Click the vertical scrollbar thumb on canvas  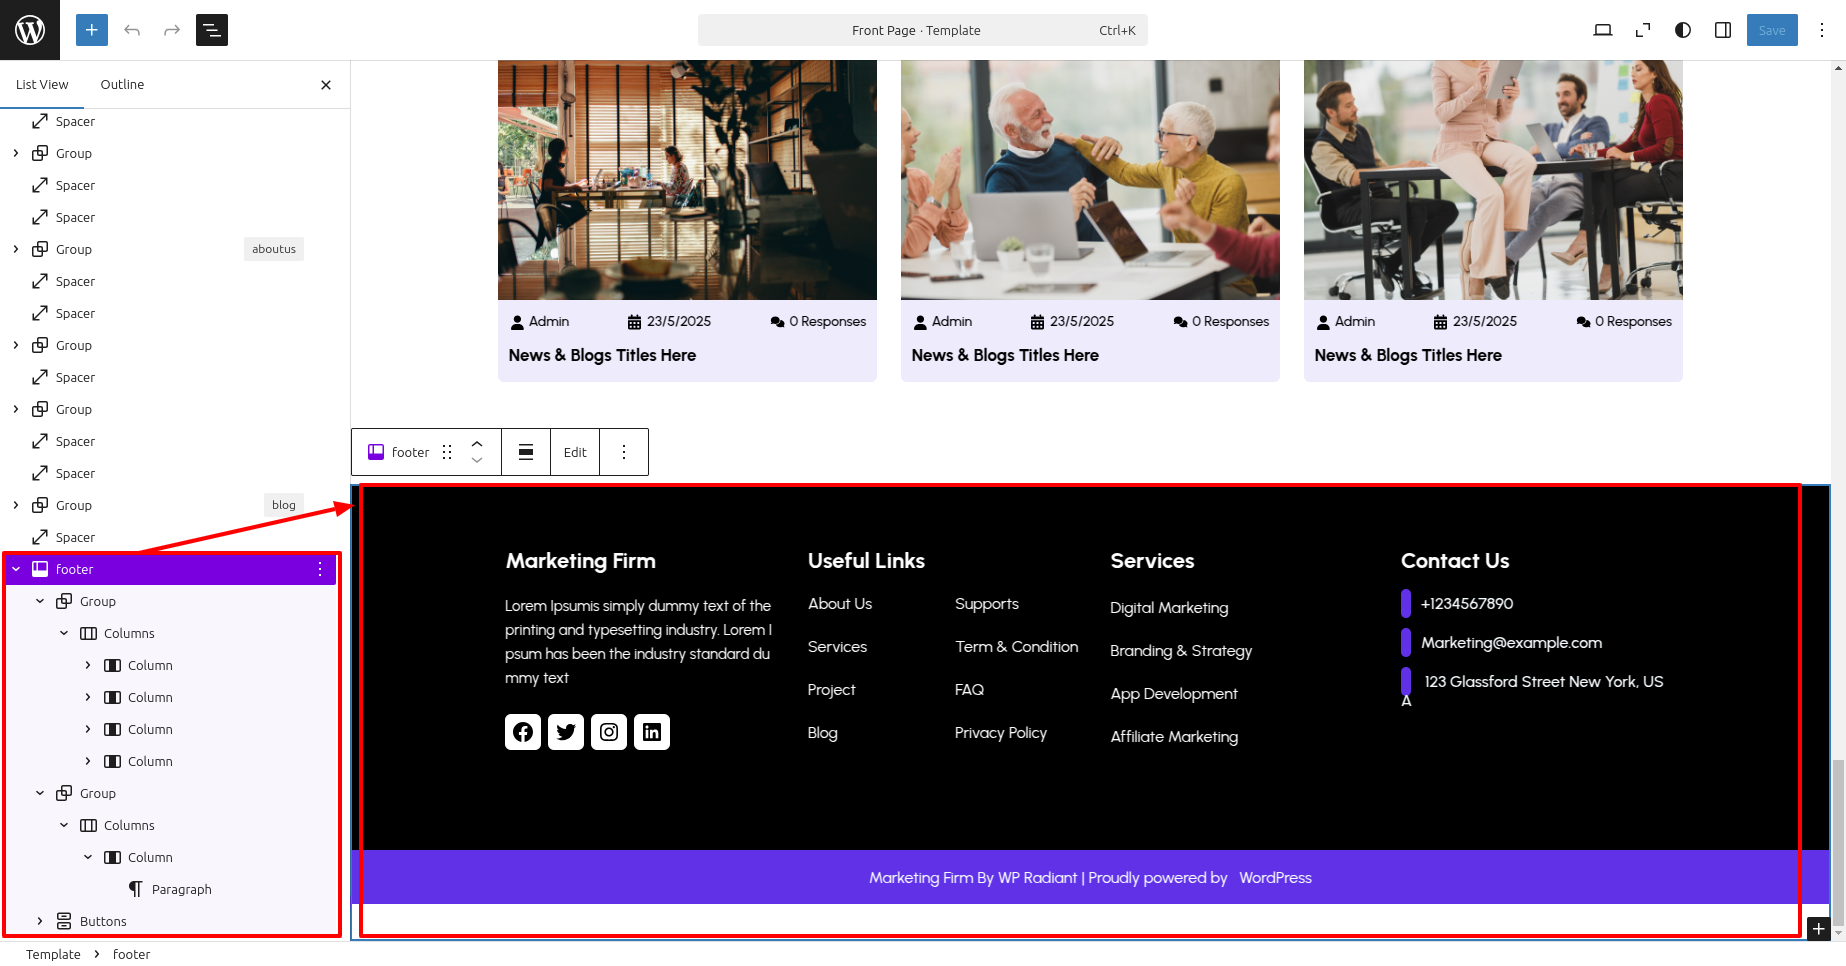click(1838, 842)
